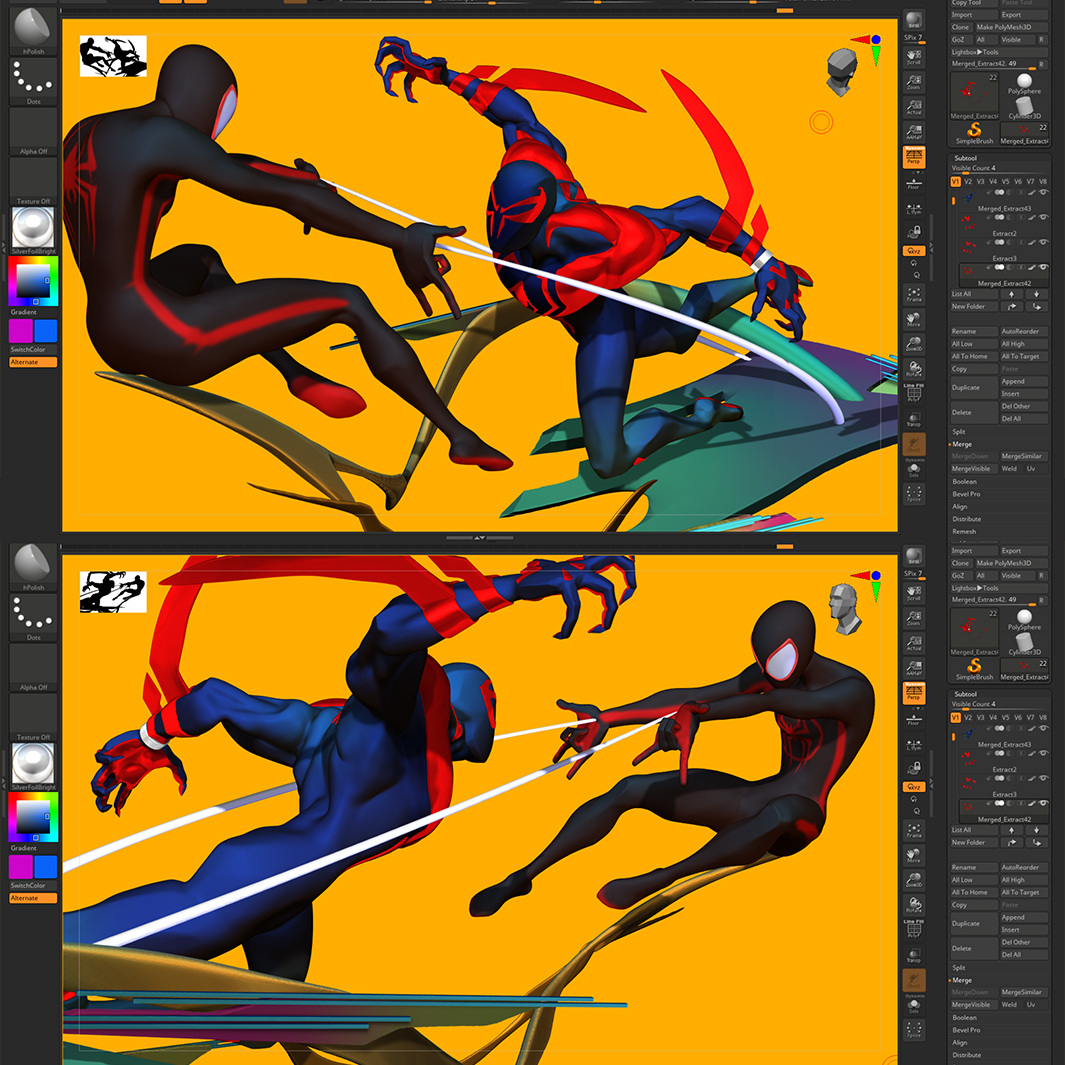Open the Dots stroke picker in top view

click(33, 82)
